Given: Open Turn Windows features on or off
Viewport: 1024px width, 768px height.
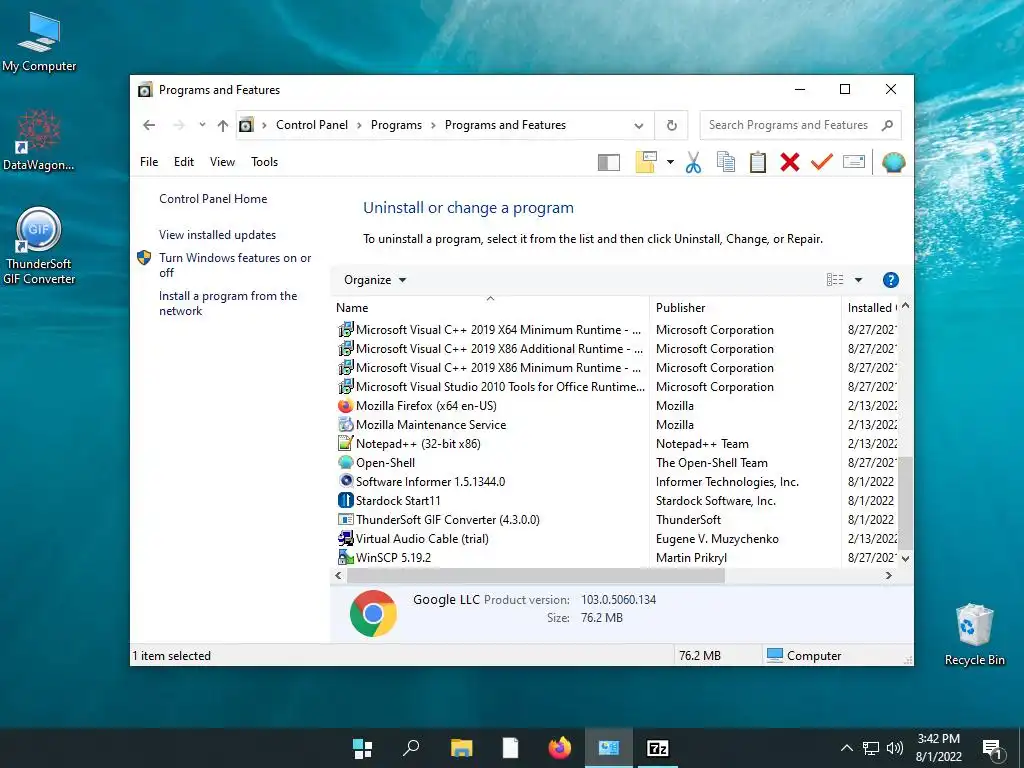Looking at the screenshot, I should click(x=235, y=265).
